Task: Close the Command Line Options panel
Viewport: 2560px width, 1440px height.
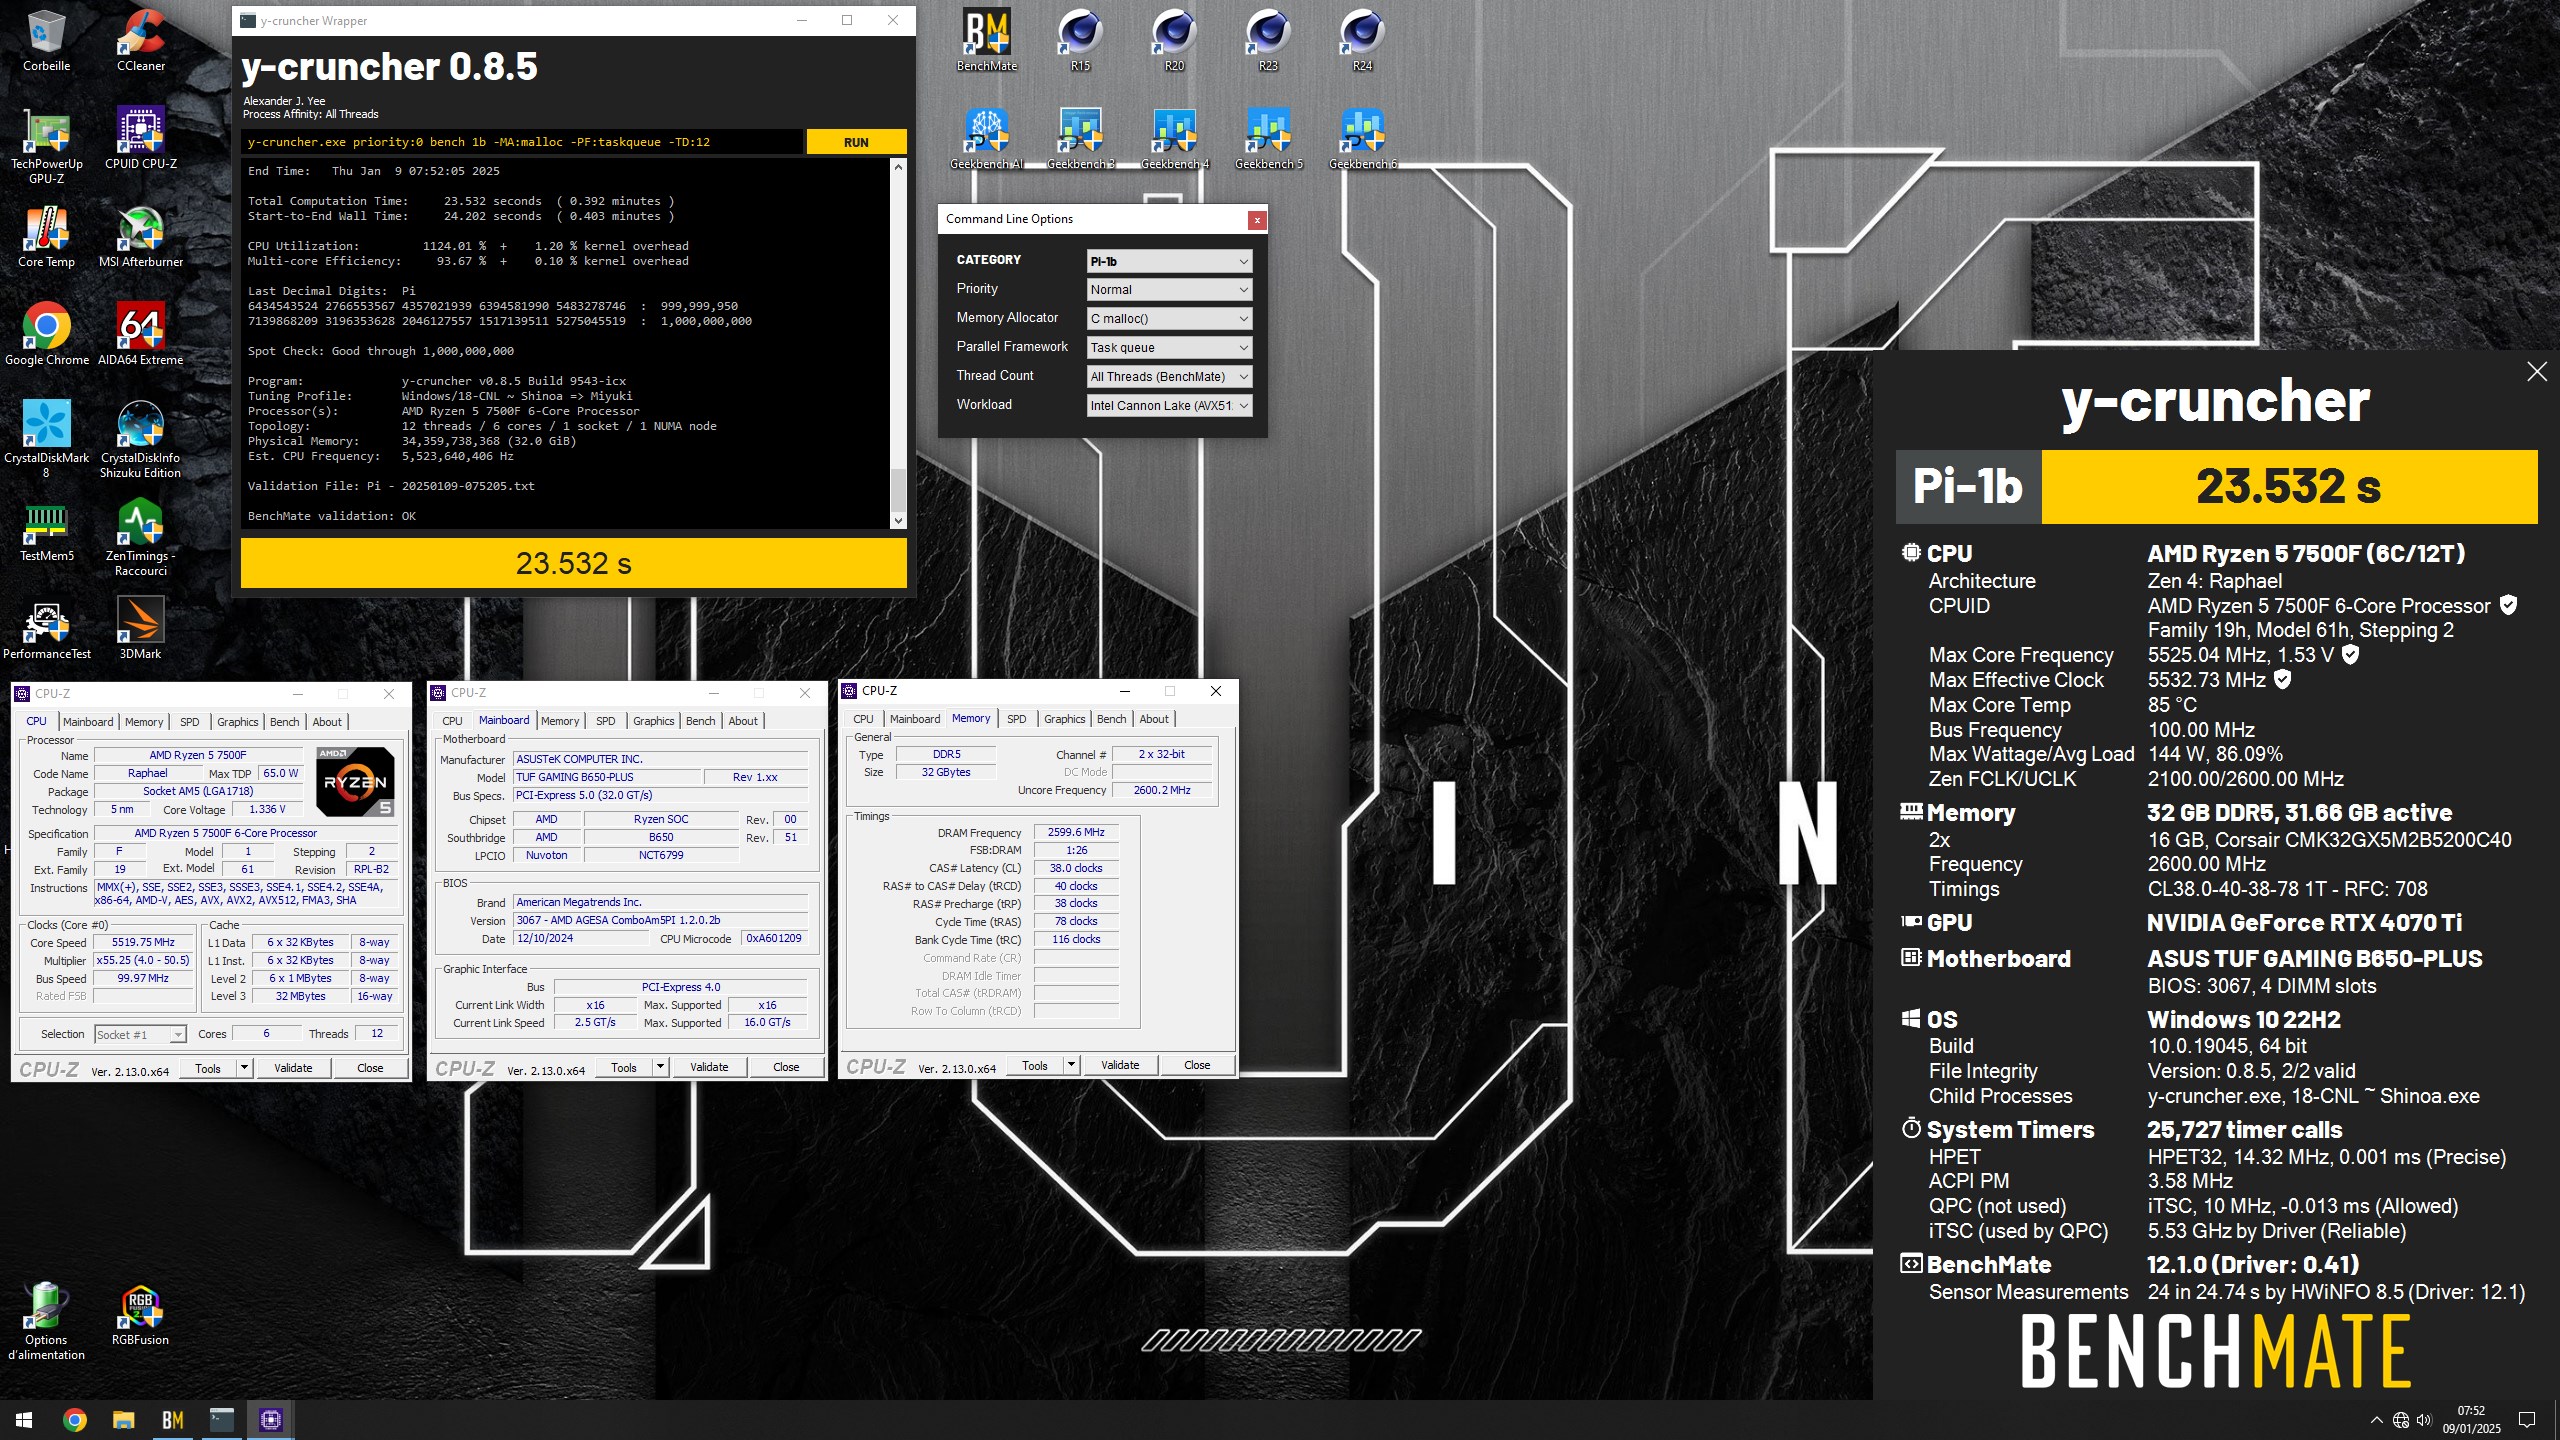Action: coord(1256,219)
